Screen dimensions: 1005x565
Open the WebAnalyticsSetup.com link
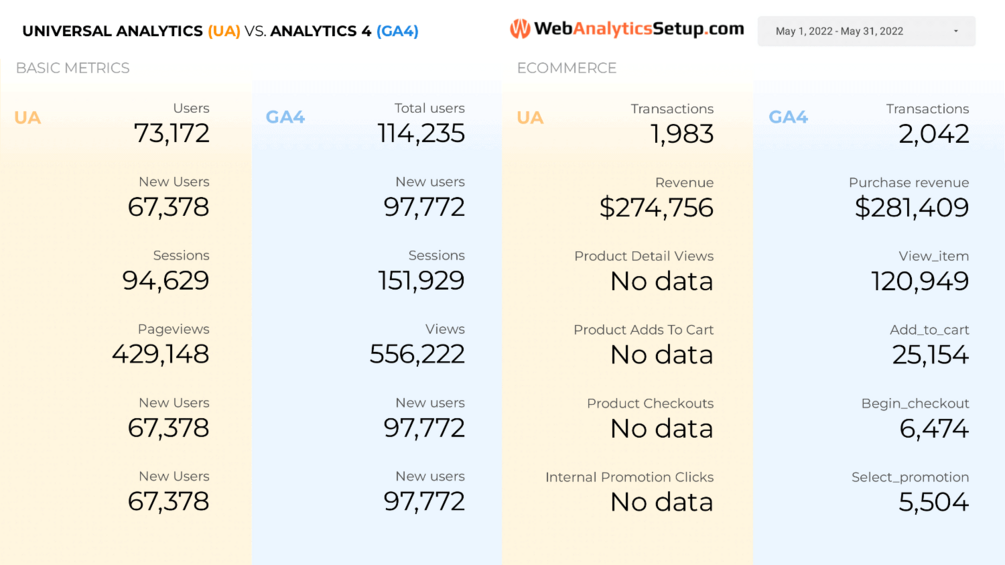[638, 30]
